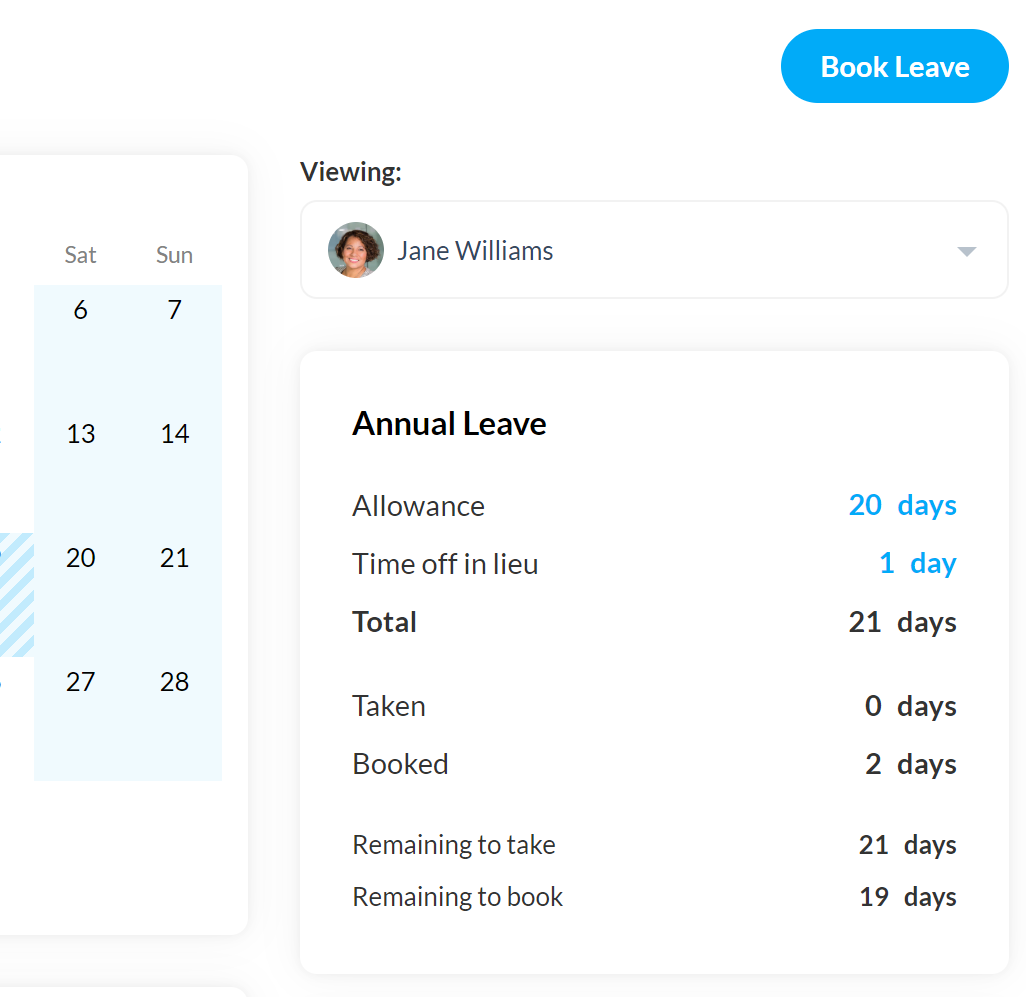This screenshot has height=997, width=1026.
Task: Select the 27th on the calendar
Action: (80, 718)
